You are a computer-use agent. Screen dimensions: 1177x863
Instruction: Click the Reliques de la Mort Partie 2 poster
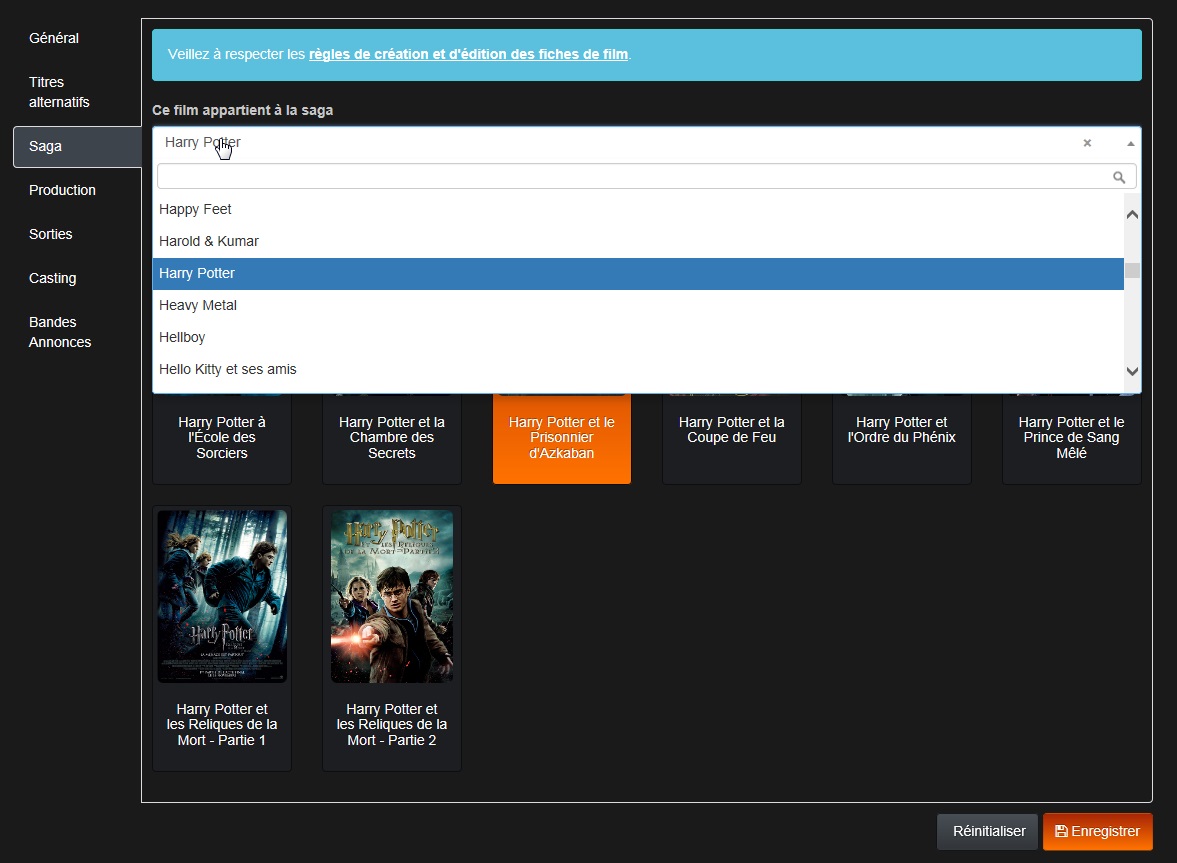point(392,597)
